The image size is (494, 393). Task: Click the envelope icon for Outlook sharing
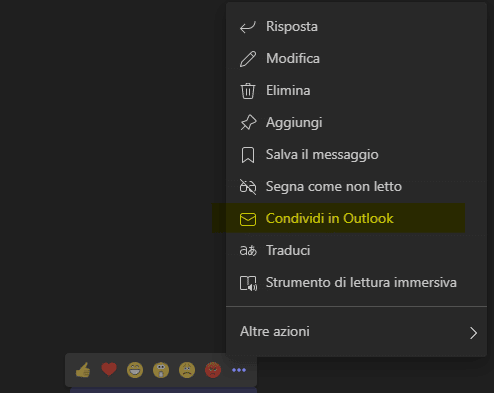248,219
